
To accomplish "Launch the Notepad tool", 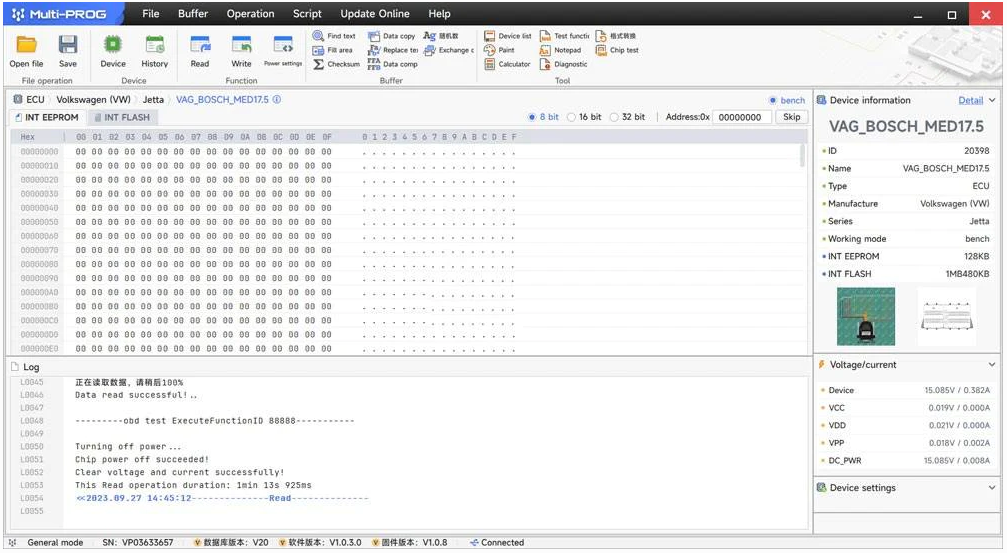I will [x=560, y=50].
